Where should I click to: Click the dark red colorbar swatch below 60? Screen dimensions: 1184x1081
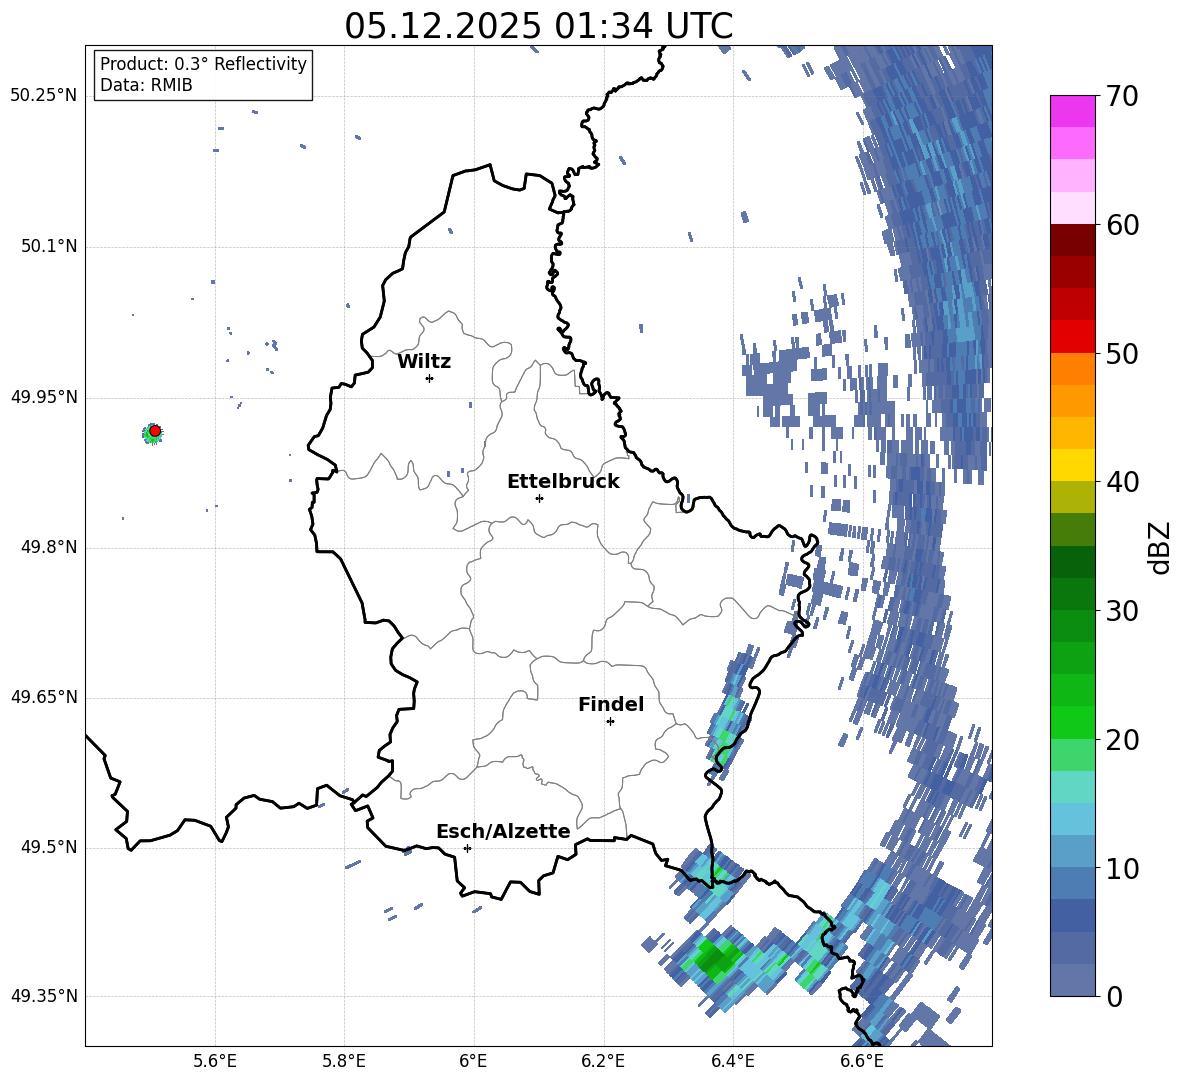[1072, 240]
